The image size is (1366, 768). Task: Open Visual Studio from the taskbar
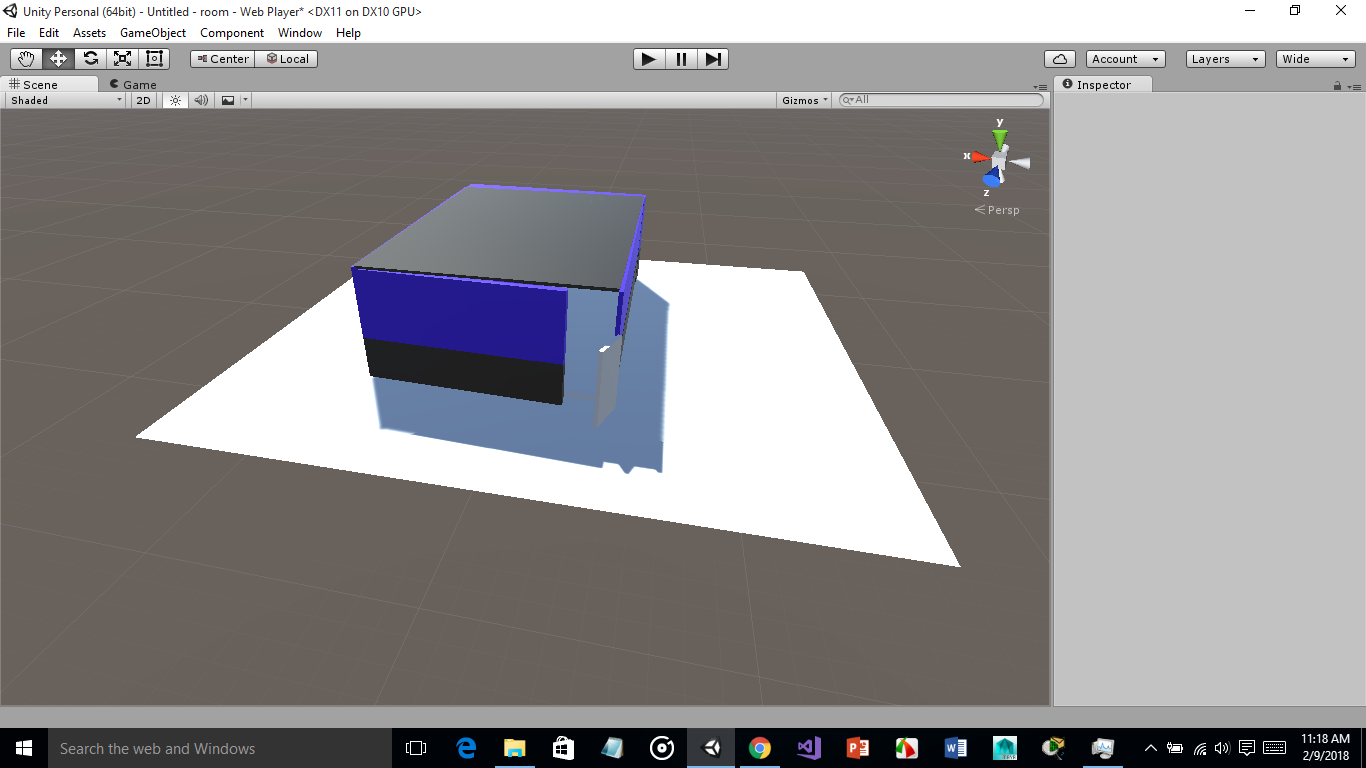coord(808,748)
